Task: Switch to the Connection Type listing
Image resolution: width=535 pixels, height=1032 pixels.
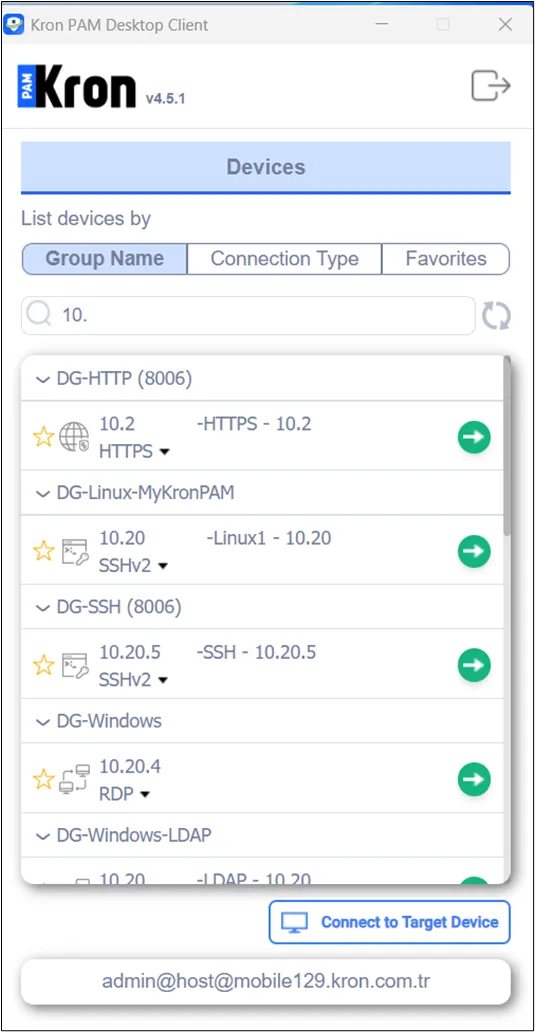Action: coord(284,259)
